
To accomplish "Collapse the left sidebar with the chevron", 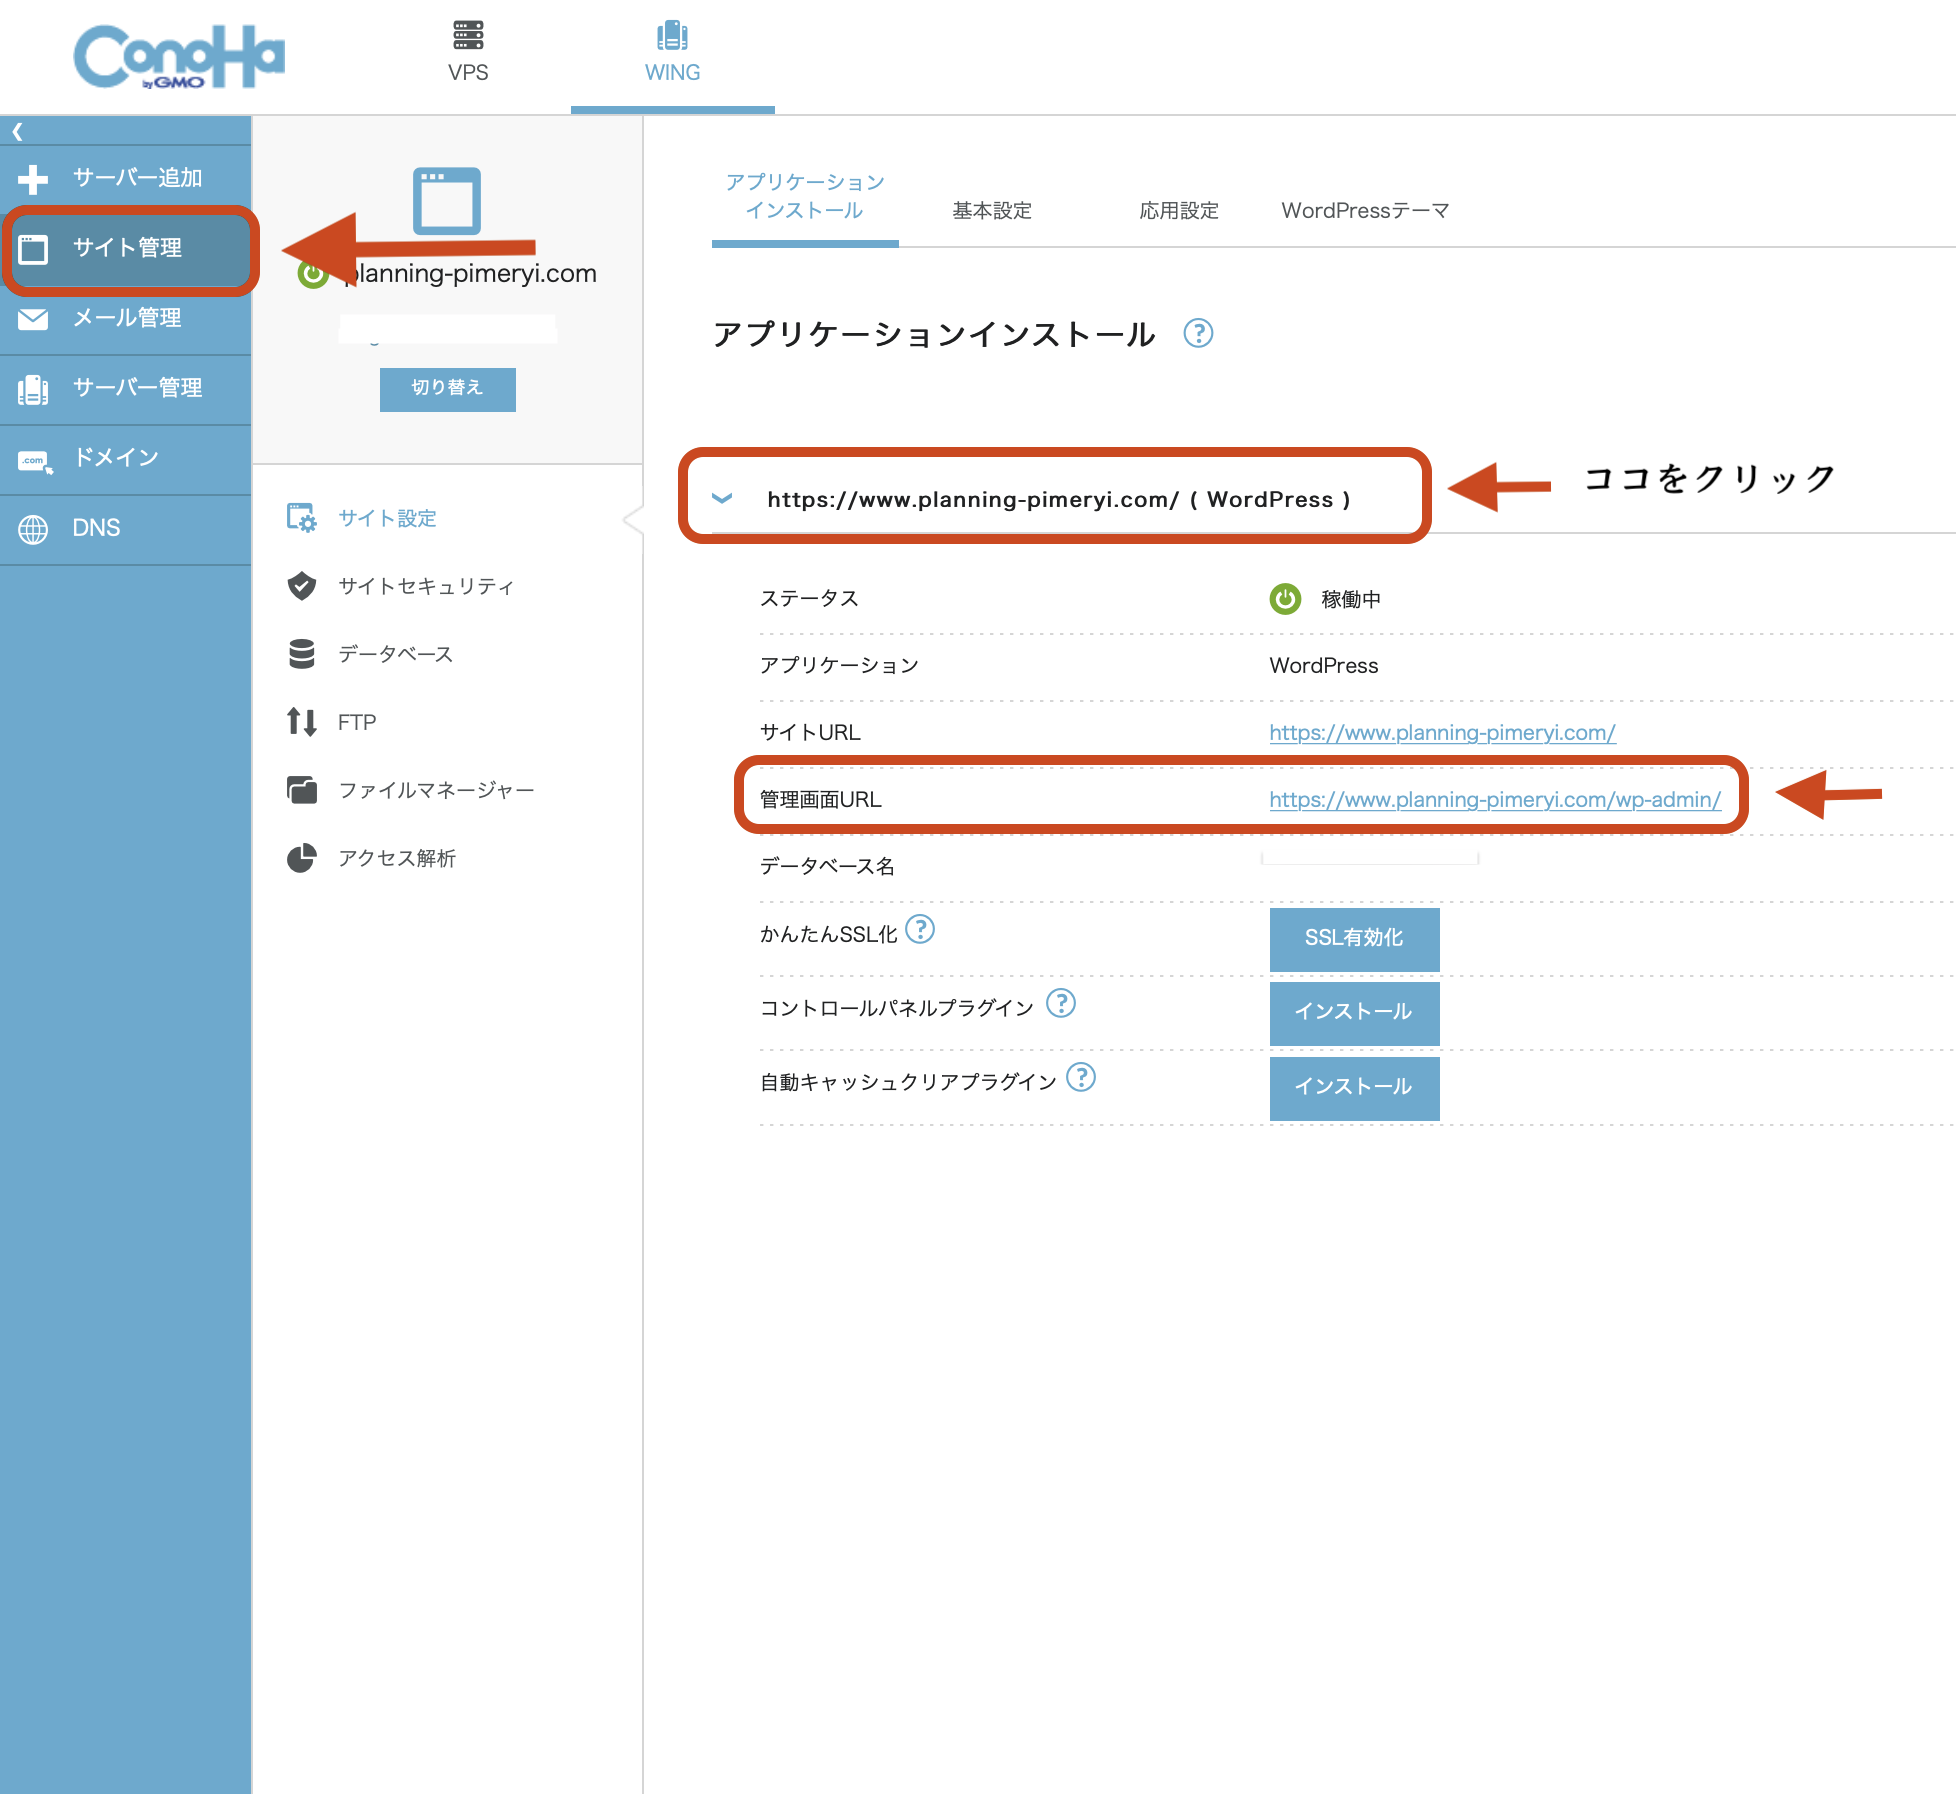I will pyautogui.click(x=17, y=131).
